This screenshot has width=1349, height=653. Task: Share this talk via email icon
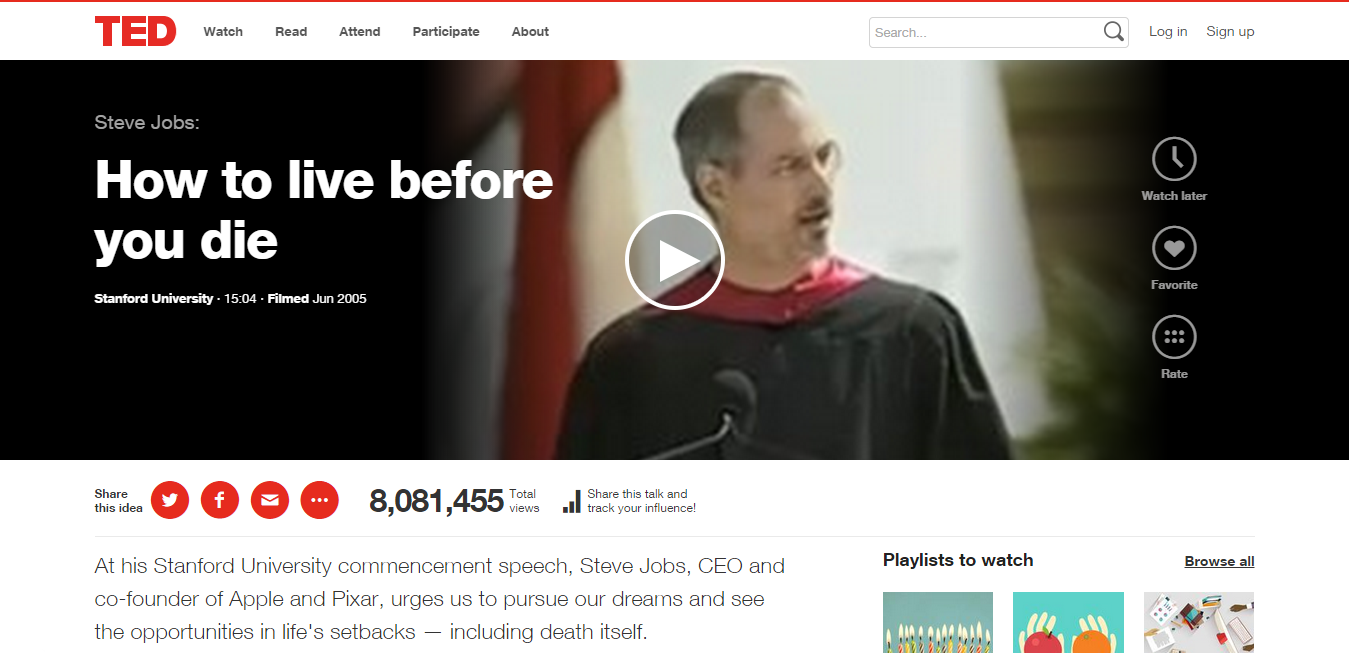coord(270,500)
